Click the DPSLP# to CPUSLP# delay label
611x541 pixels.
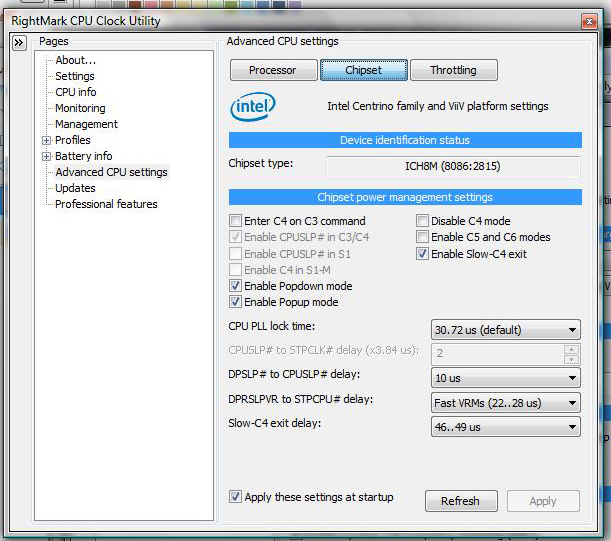pos(294,374)
